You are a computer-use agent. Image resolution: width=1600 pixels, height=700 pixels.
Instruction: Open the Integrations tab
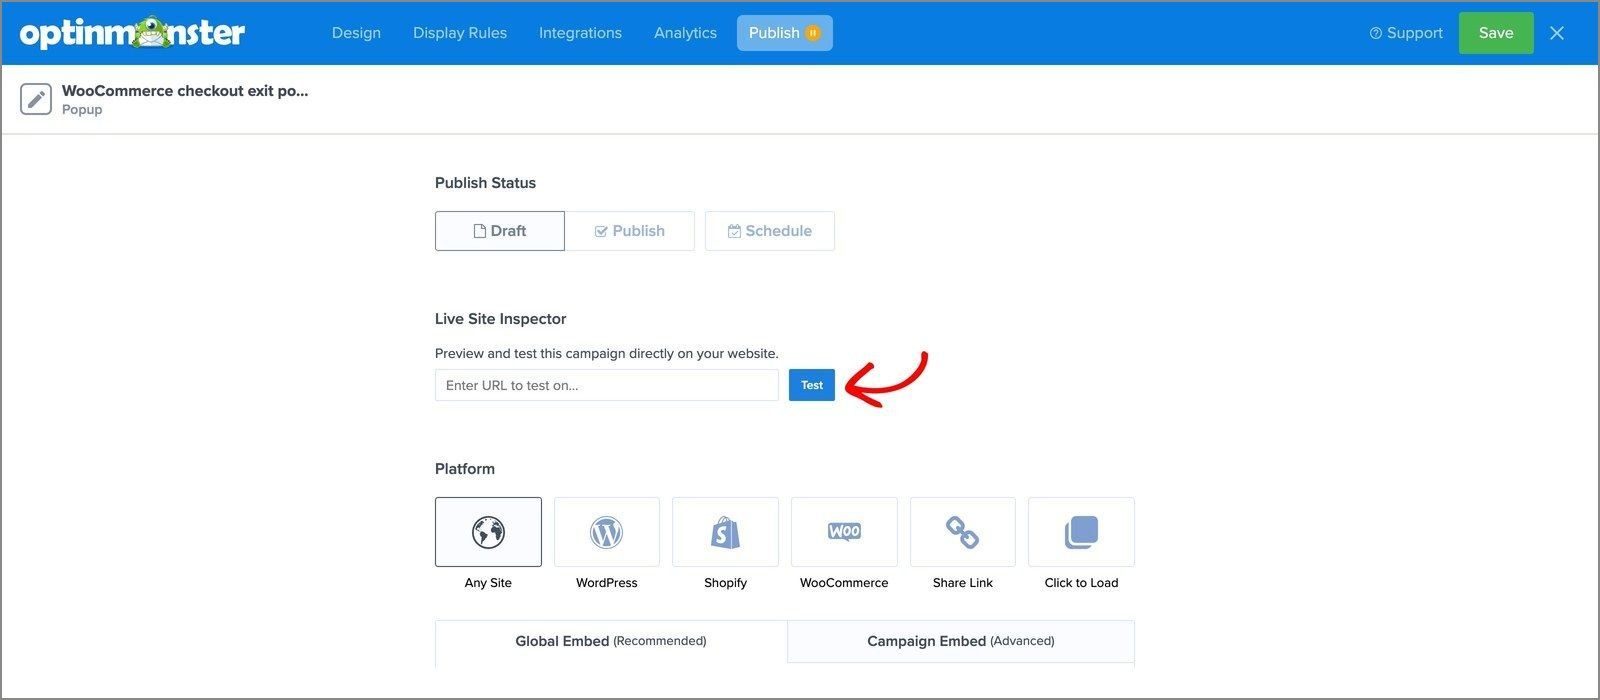(x=580, y=33)
